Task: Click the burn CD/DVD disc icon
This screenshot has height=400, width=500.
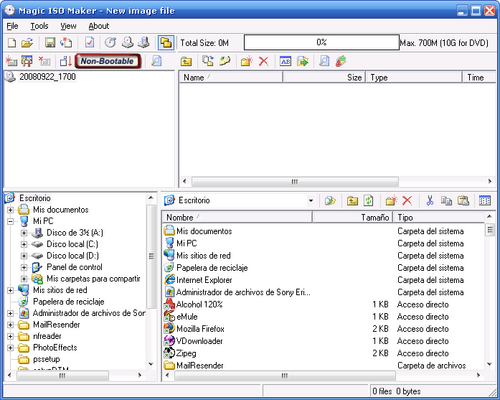Action: pos(110,43)
